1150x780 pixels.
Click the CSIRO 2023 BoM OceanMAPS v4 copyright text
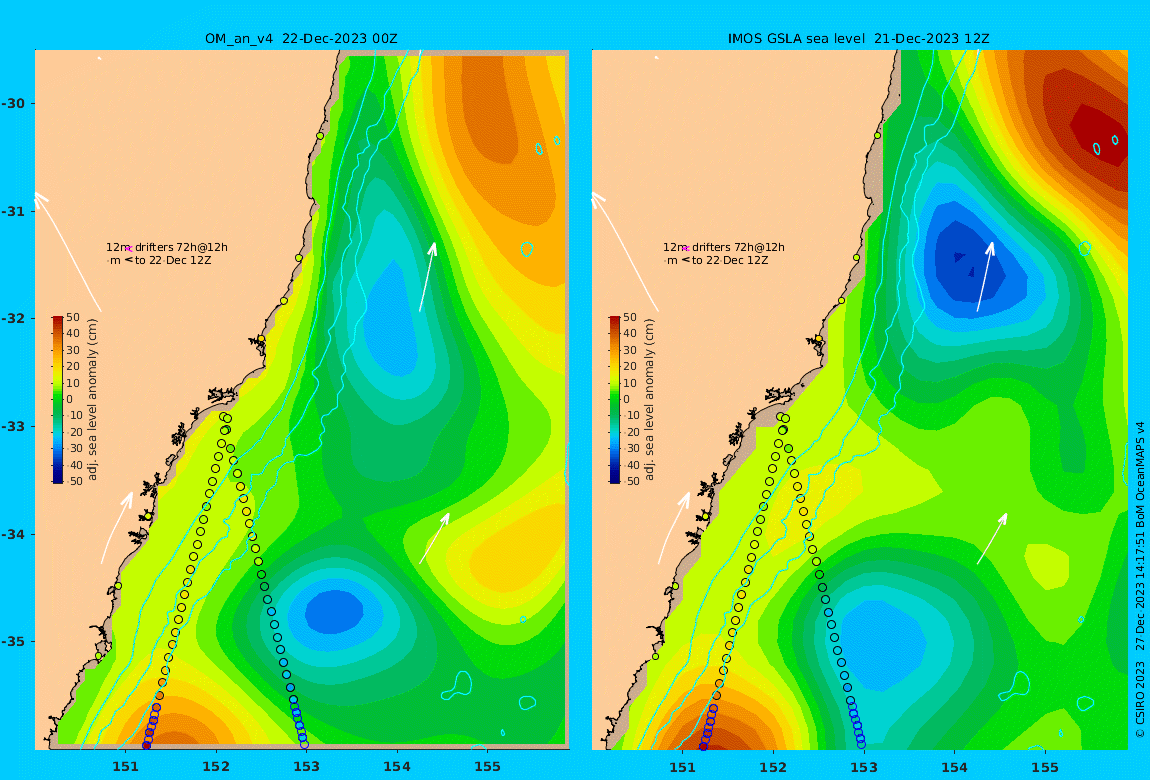click(1140, 579)
